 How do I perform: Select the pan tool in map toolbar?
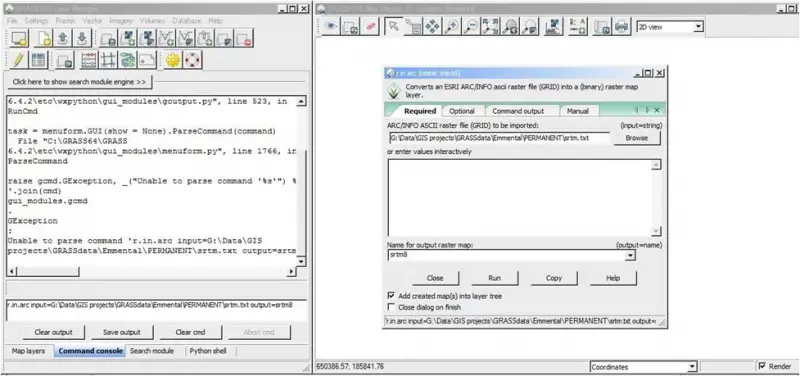[x=433, y=27]
